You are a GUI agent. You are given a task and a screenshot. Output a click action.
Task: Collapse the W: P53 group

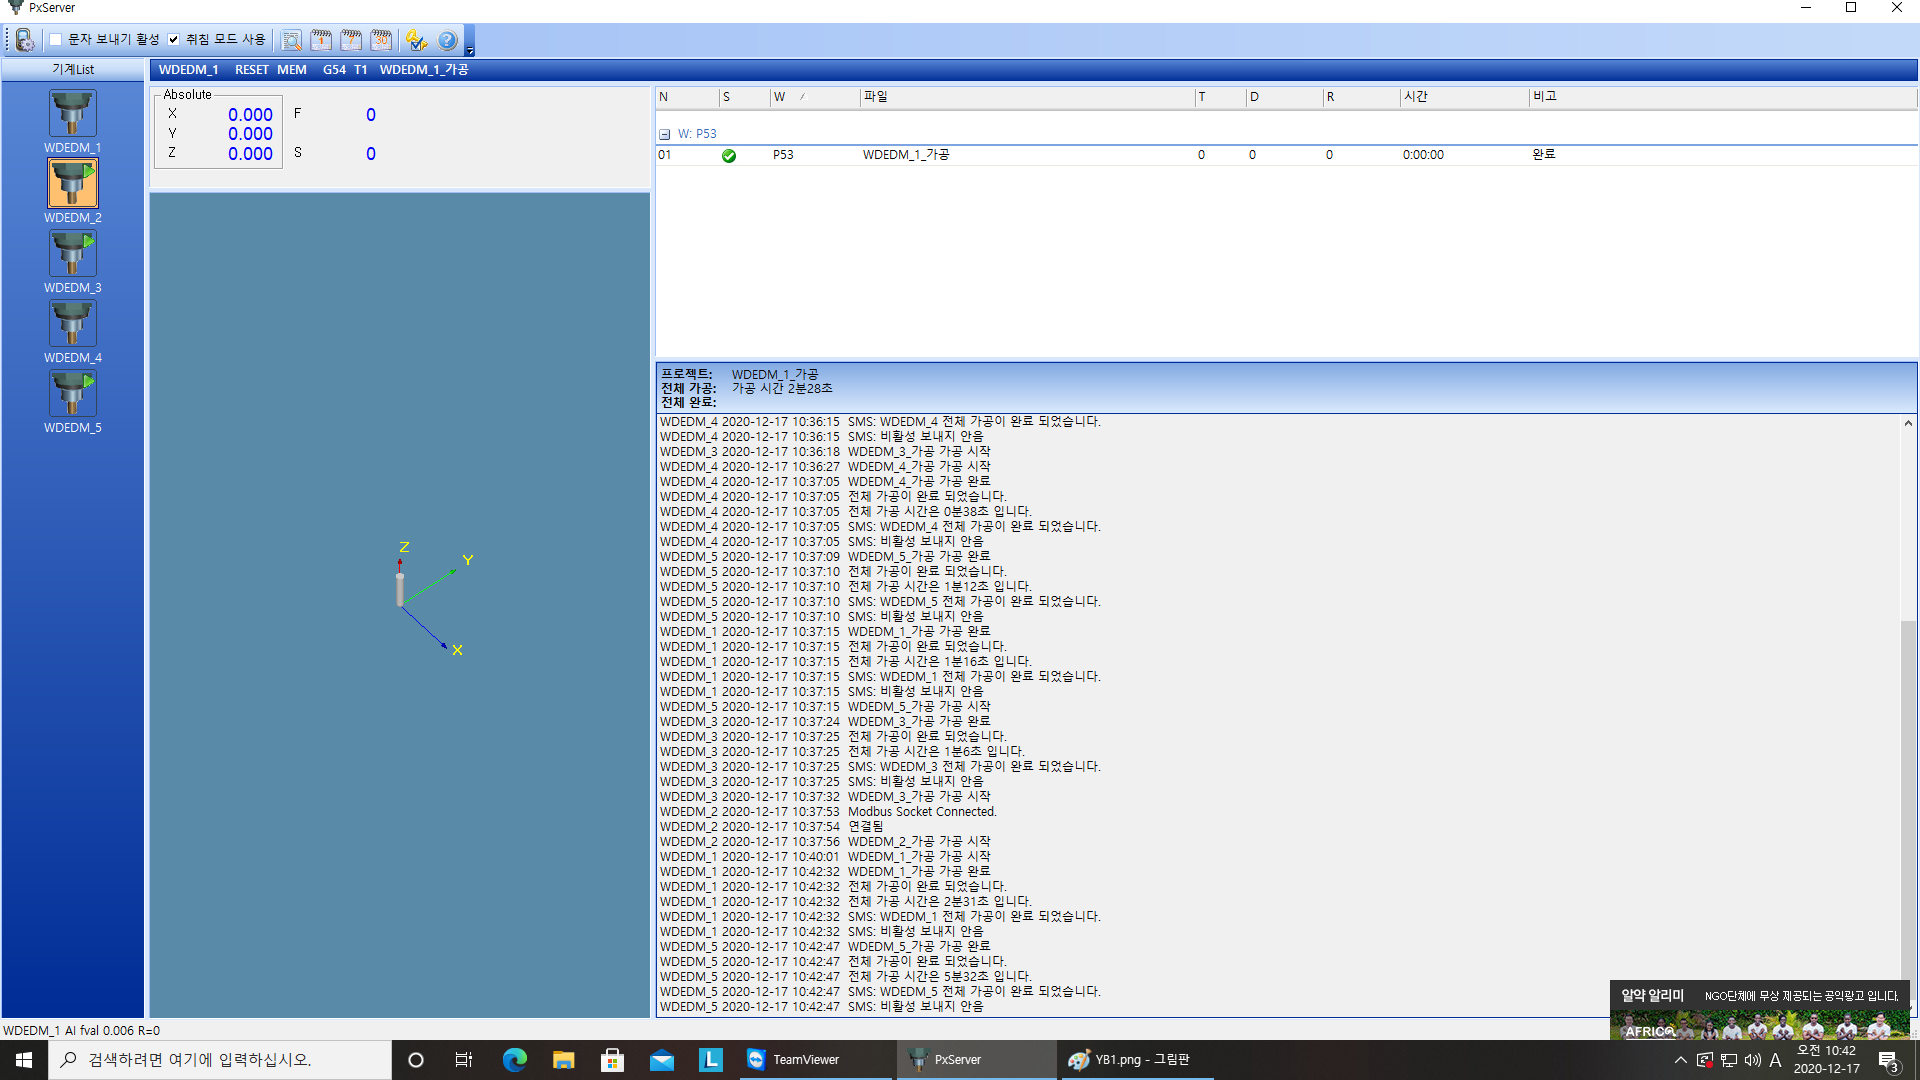(x=664, y=134)
